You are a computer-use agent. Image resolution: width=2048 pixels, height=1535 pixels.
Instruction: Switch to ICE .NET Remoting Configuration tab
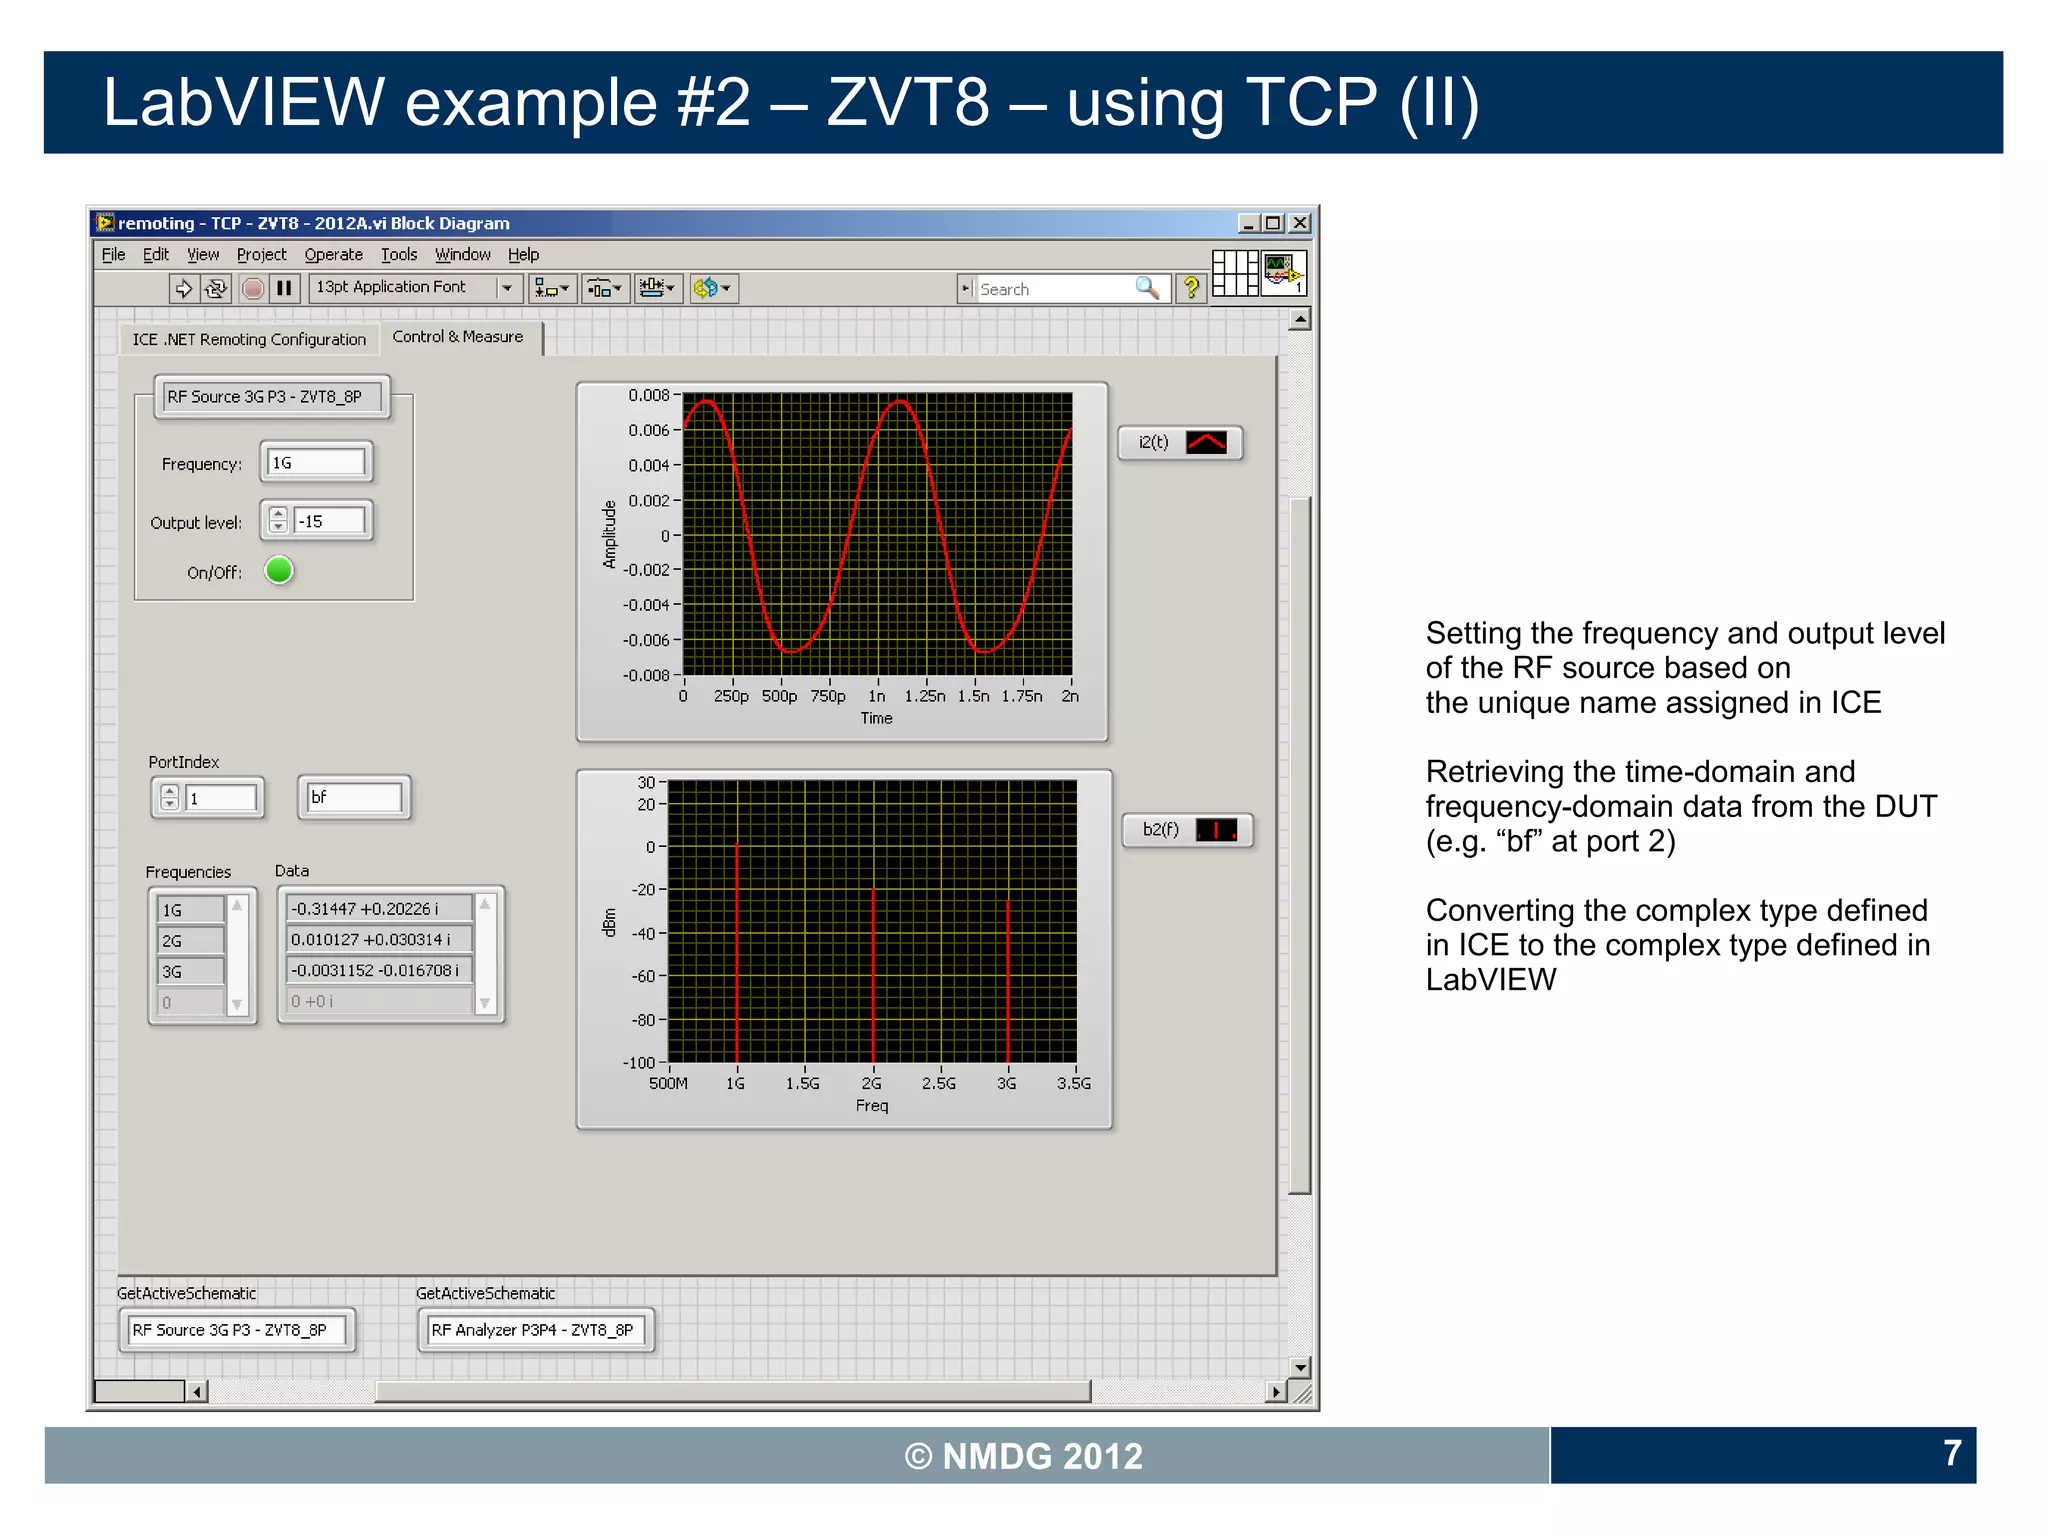point(249,340)
